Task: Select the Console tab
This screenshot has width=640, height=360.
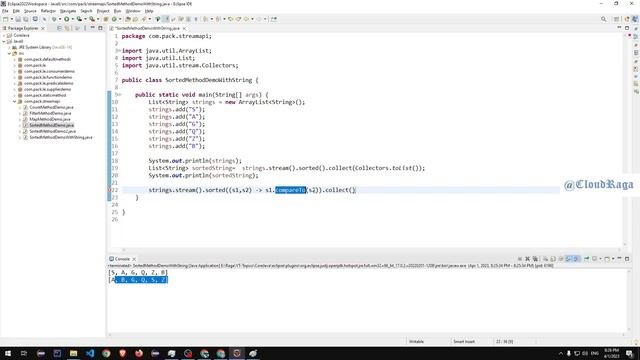Action: 122,259
